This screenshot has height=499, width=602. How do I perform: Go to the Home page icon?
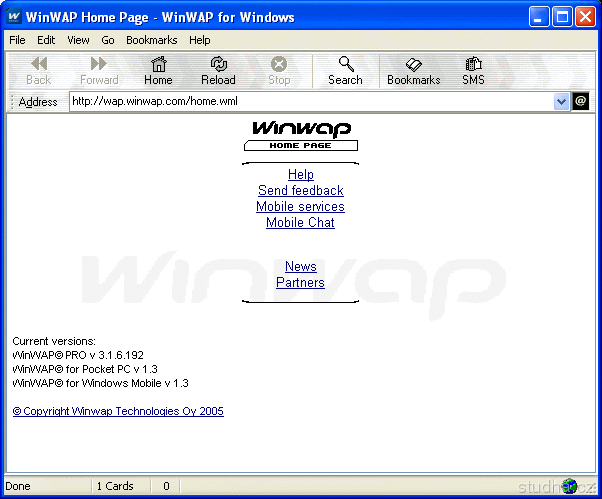click(158, 64)
